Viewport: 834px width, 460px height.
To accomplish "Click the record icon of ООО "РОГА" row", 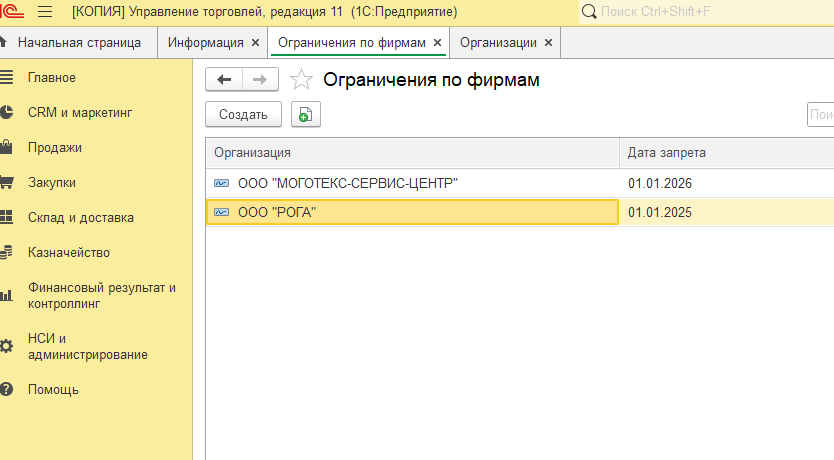I will [x=221, y=212].
